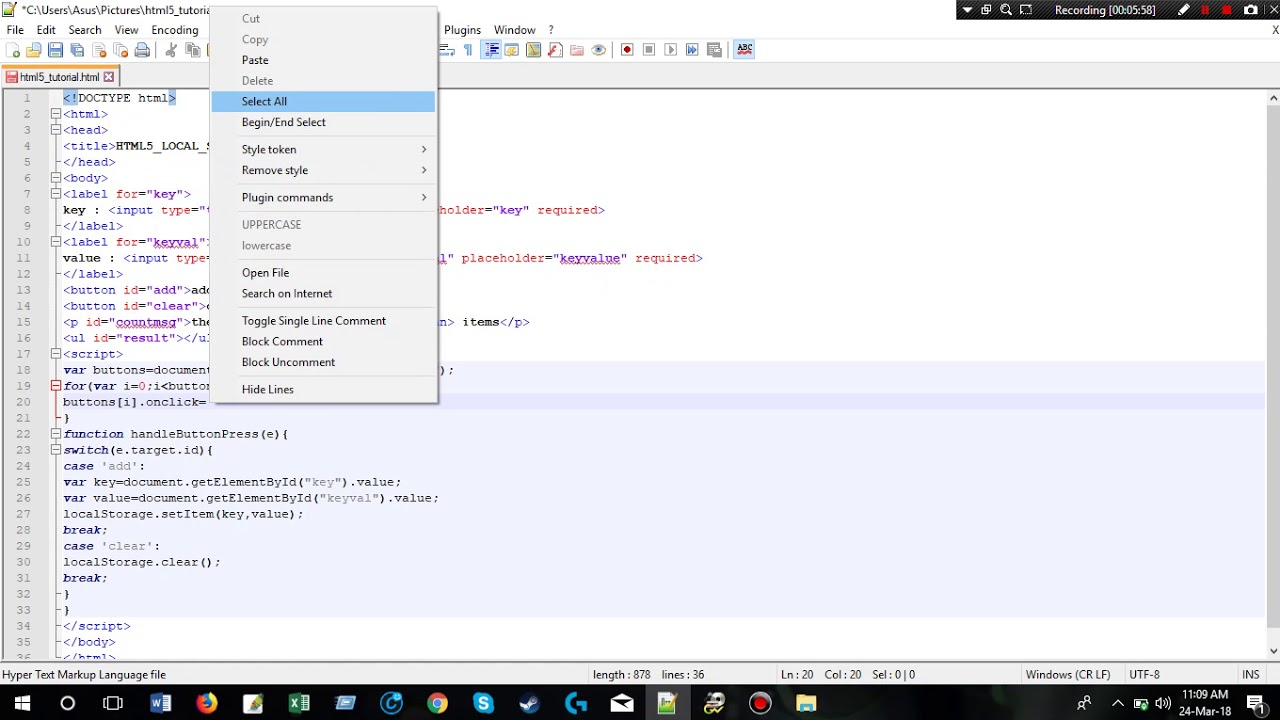This screenshot has width=1280, height=720.
Task: Click the Windows (CR LF) status bar field
Action: [x=1067, y=675]
